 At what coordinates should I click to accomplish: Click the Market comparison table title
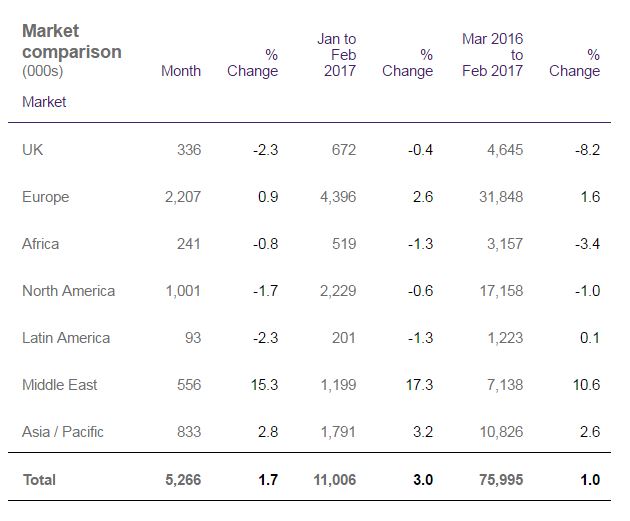click(x=71, y=41)
